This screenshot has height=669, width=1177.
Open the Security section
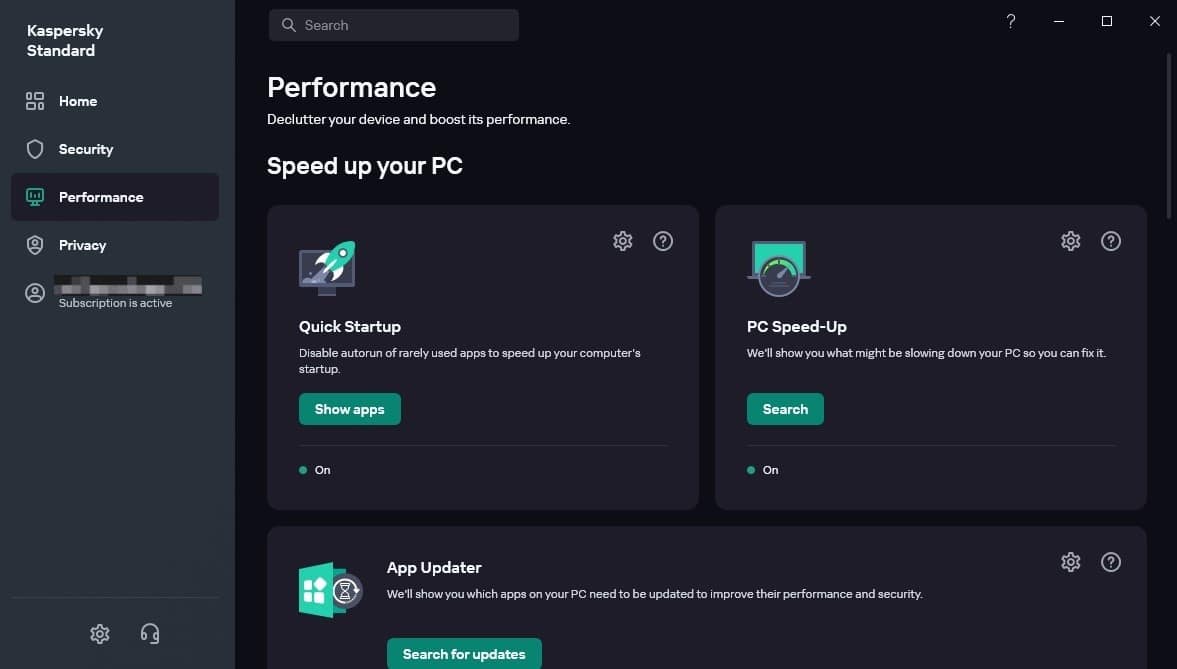pos(85,149)
